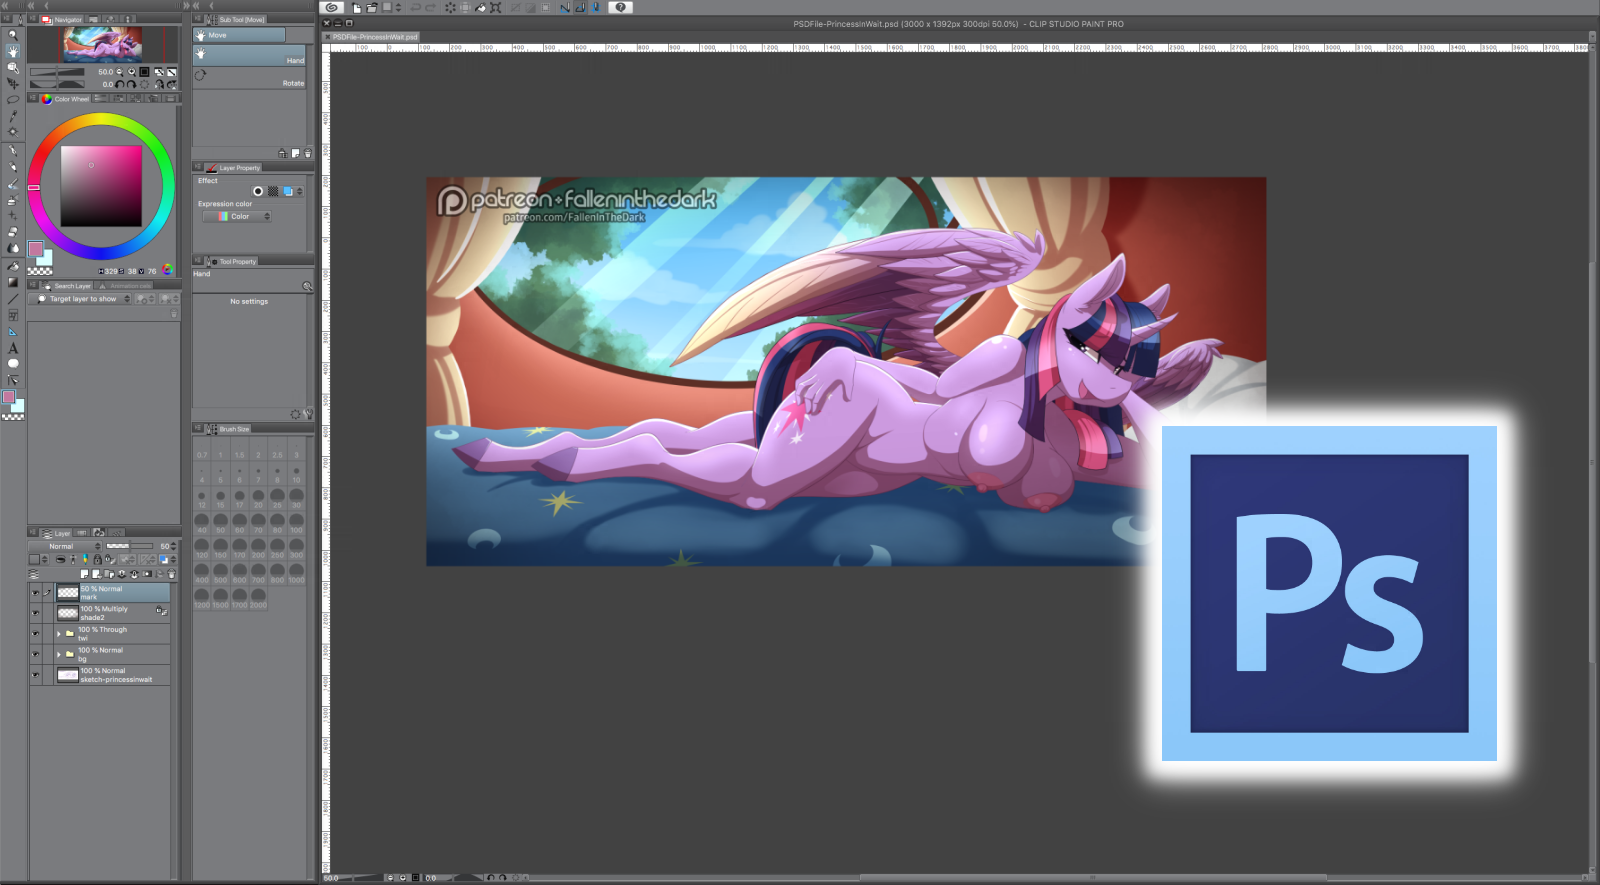This screenshot has width=1600, height=885.
Task: Click the New document icon
Action: coord(357,8)
